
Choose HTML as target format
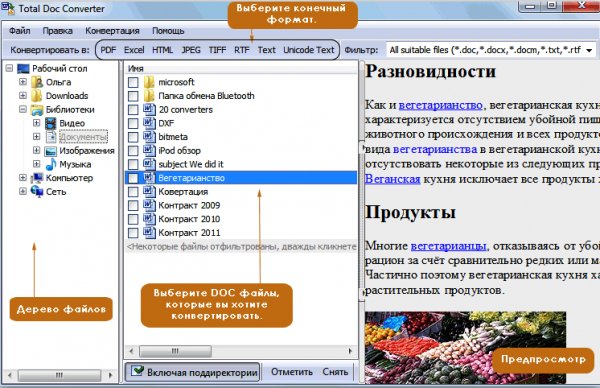point(162,50)
